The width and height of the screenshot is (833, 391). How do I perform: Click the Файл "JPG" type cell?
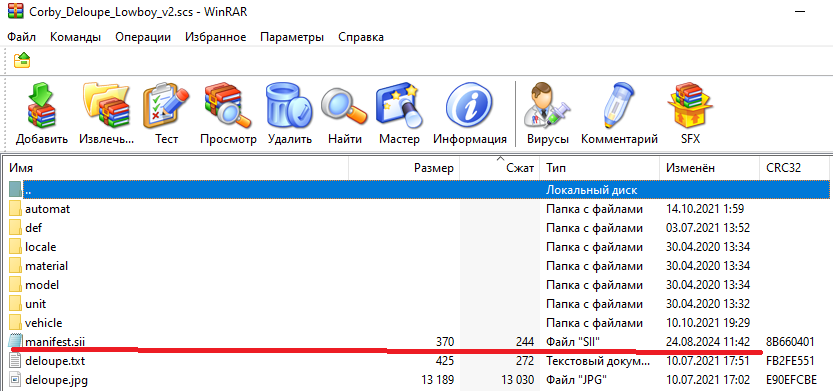click(x=576, y=380)
